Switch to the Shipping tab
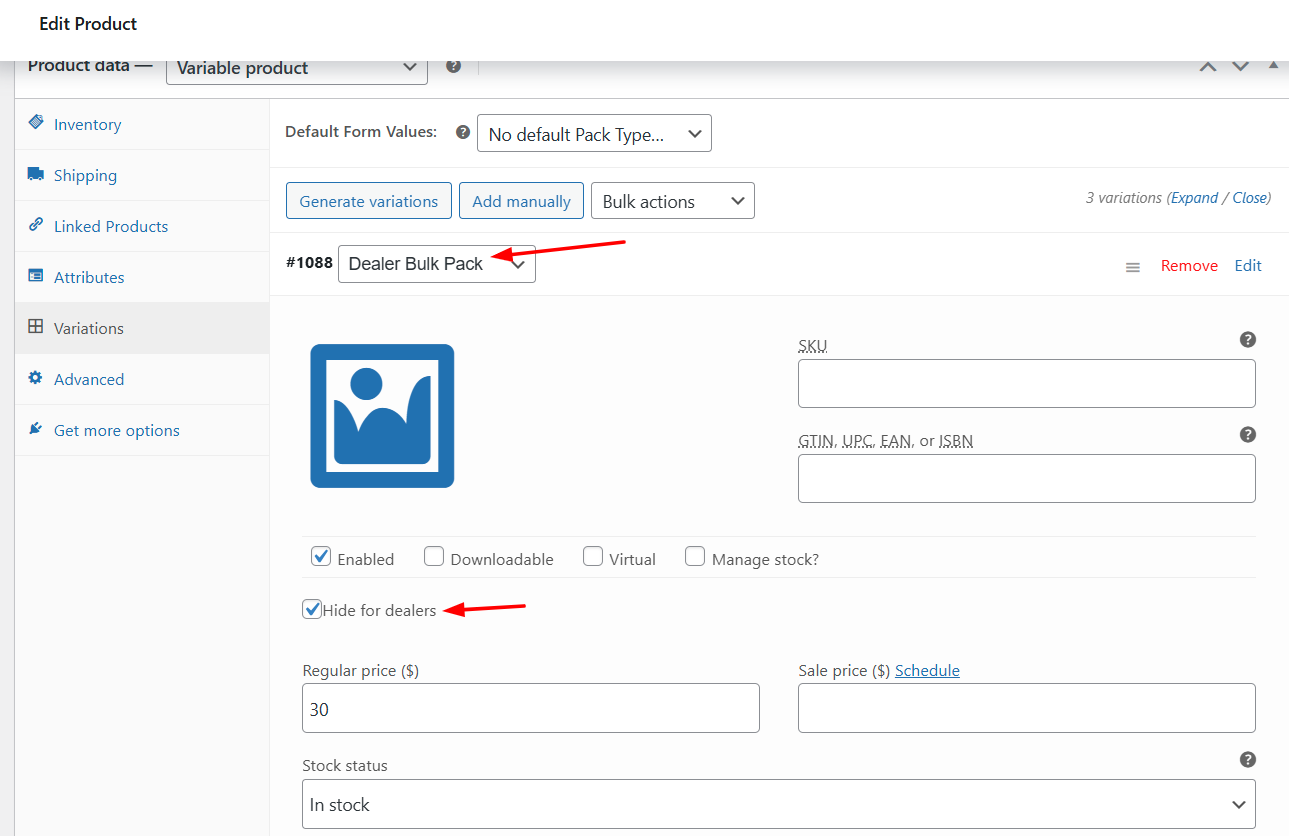Viewport: 1289px width, 836px height. click(x=142, y=175)
